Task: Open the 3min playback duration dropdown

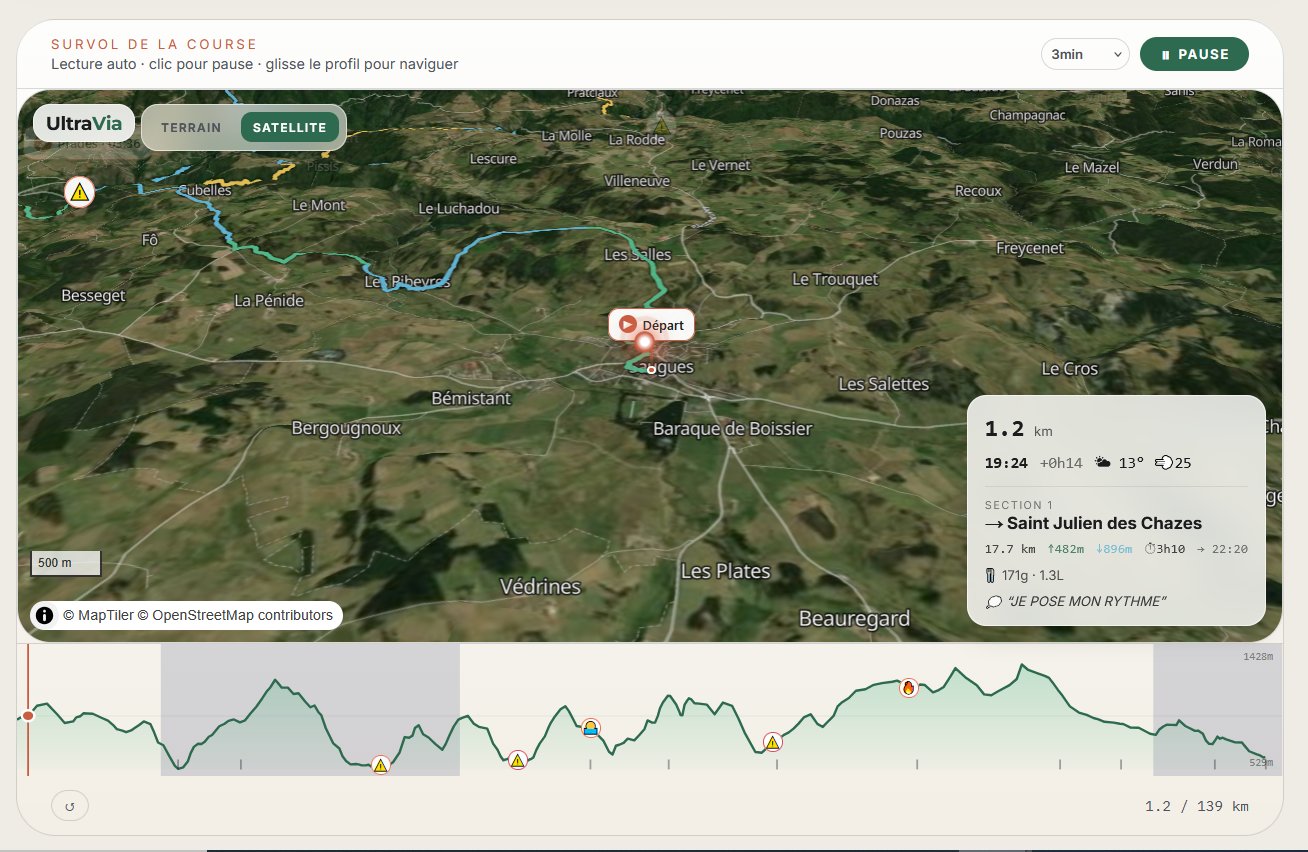Action: point(1085,54)
